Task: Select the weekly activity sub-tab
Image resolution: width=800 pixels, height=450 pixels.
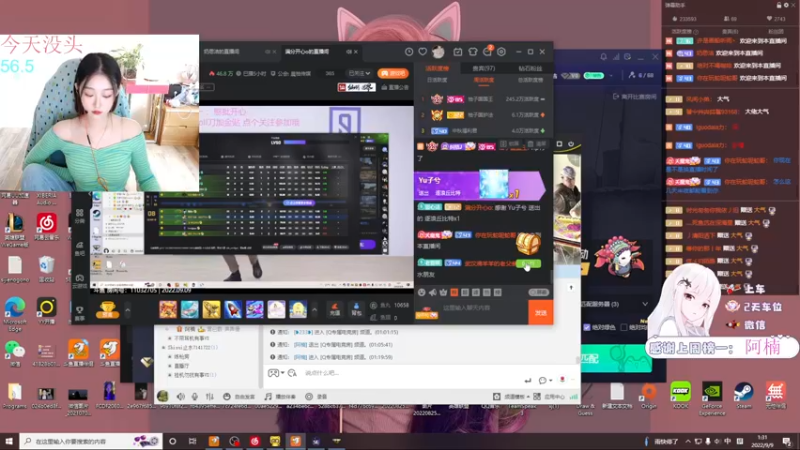Action: [484, 80]
